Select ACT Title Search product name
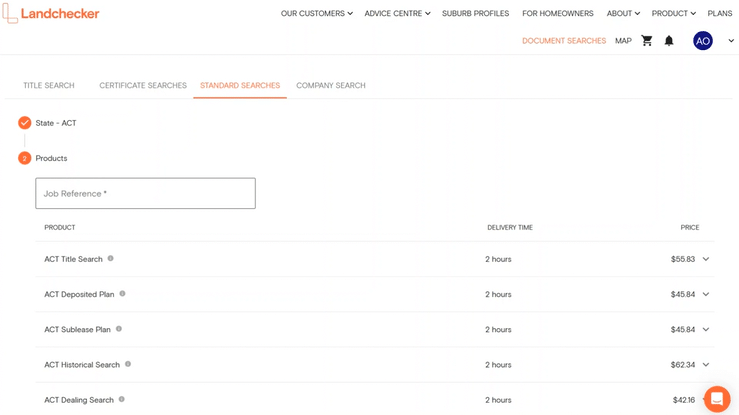 pos(73,259)
